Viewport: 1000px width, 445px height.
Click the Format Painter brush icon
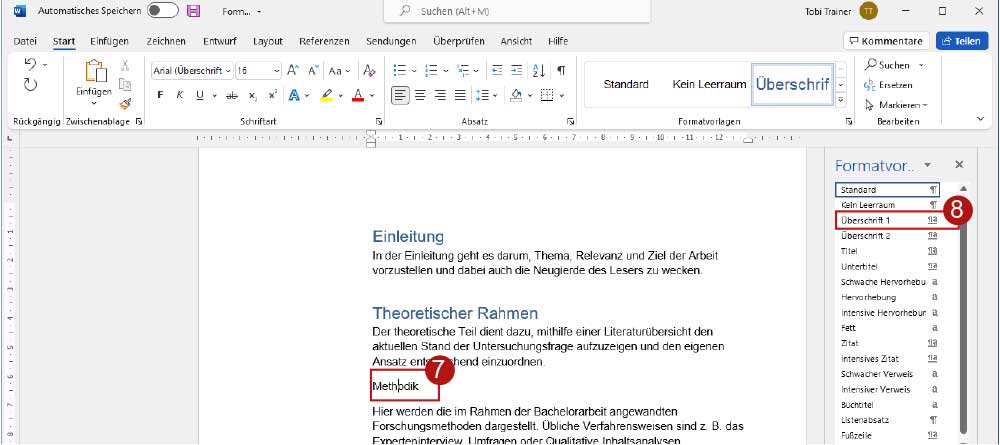[125, 103]
